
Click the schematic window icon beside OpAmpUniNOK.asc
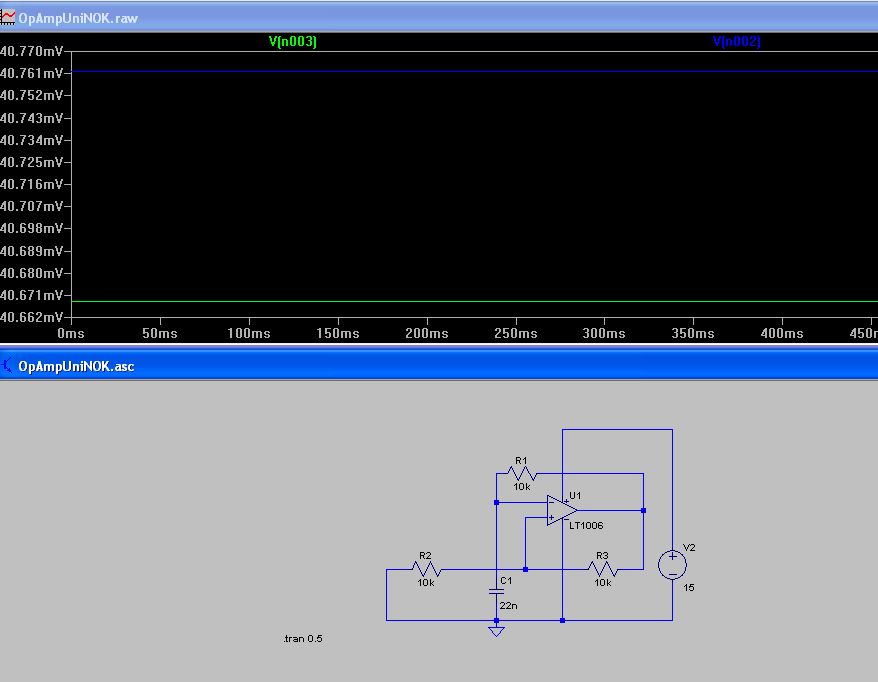8,366
